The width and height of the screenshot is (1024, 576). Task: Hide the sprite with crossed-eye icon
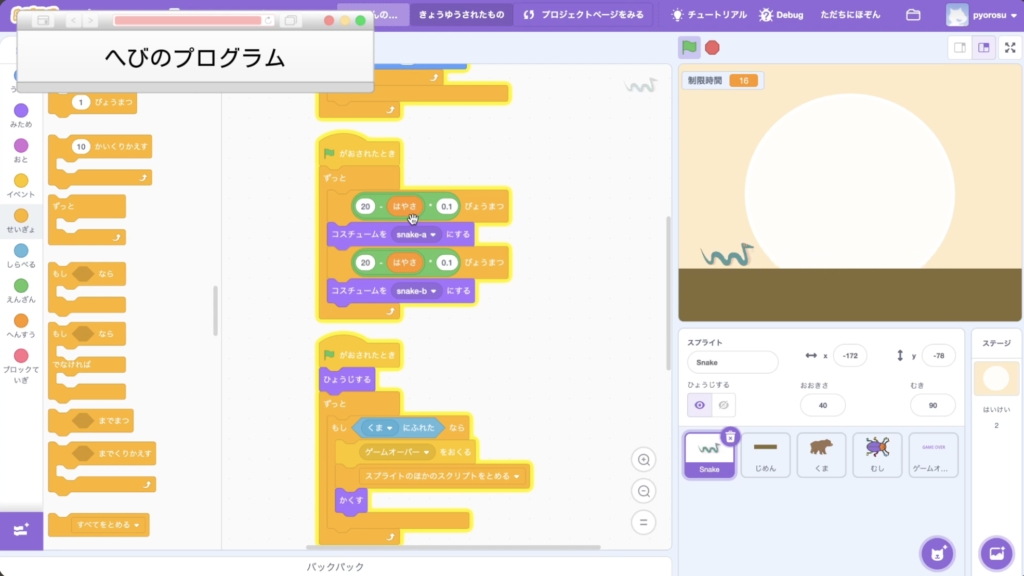(x=723, y=405)
